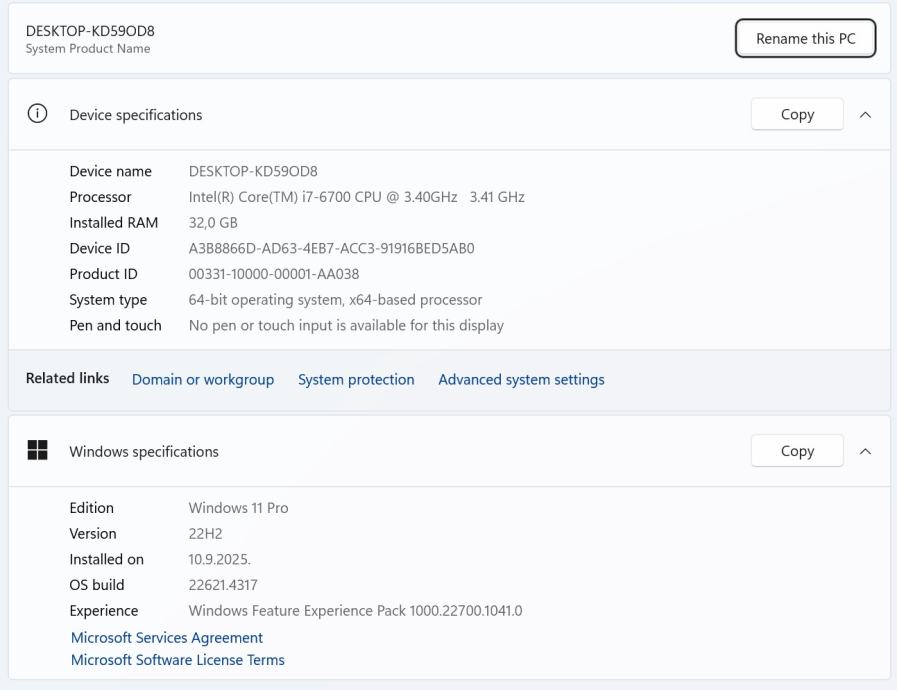Click Rename this PC button
The height and width of the screenshot is (690, 897).
tap(805, 39)
